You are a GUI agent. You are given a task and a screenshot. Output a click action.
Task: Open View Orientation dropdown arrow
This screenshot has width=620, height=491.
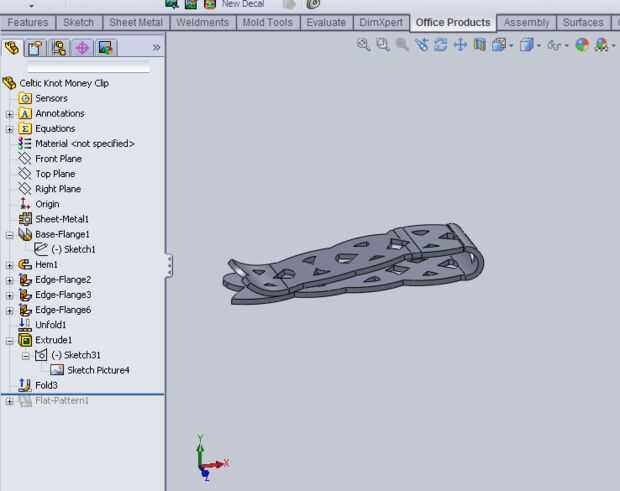pos(511,46)
